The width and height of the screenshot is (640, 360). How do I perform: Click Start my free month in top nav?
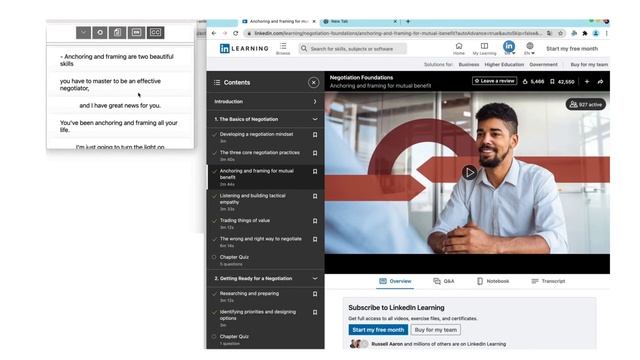(572, 49)
